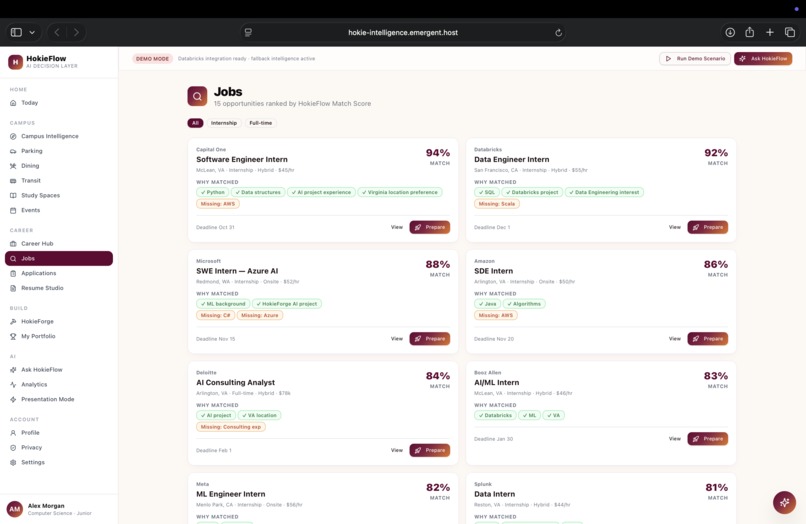Viewport: 806px width, 524px height.
Task: Click the My Portfolio trophy icon
Action: point(13,336)
